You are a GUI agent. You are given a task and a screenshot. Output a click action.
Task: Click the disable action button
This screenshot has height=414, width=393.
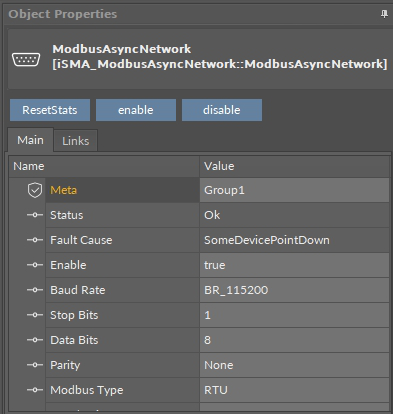coord(222,110)
